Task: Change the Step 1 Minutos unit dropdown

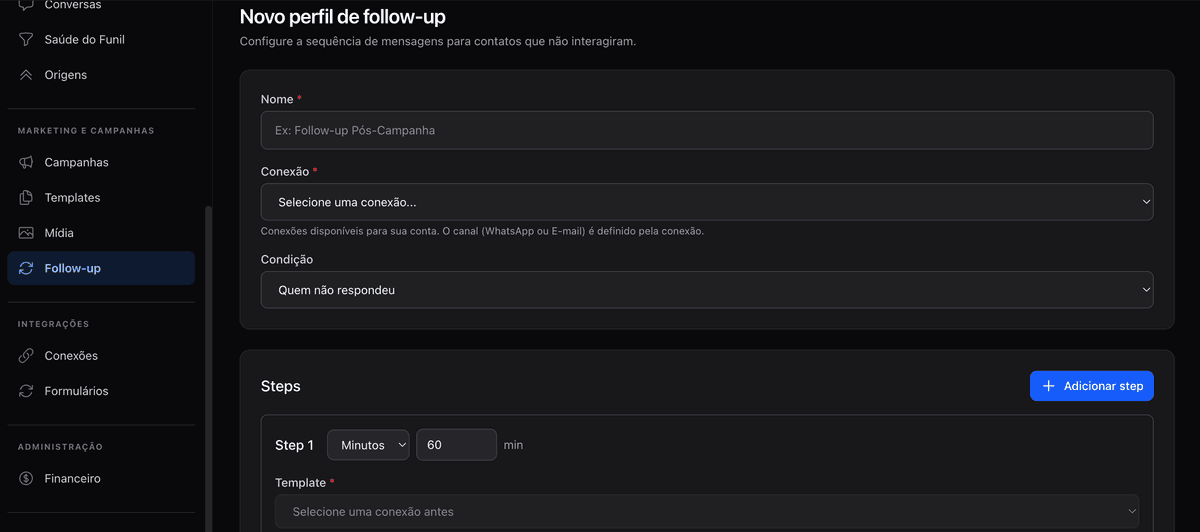Action: (x=368, y=445)
